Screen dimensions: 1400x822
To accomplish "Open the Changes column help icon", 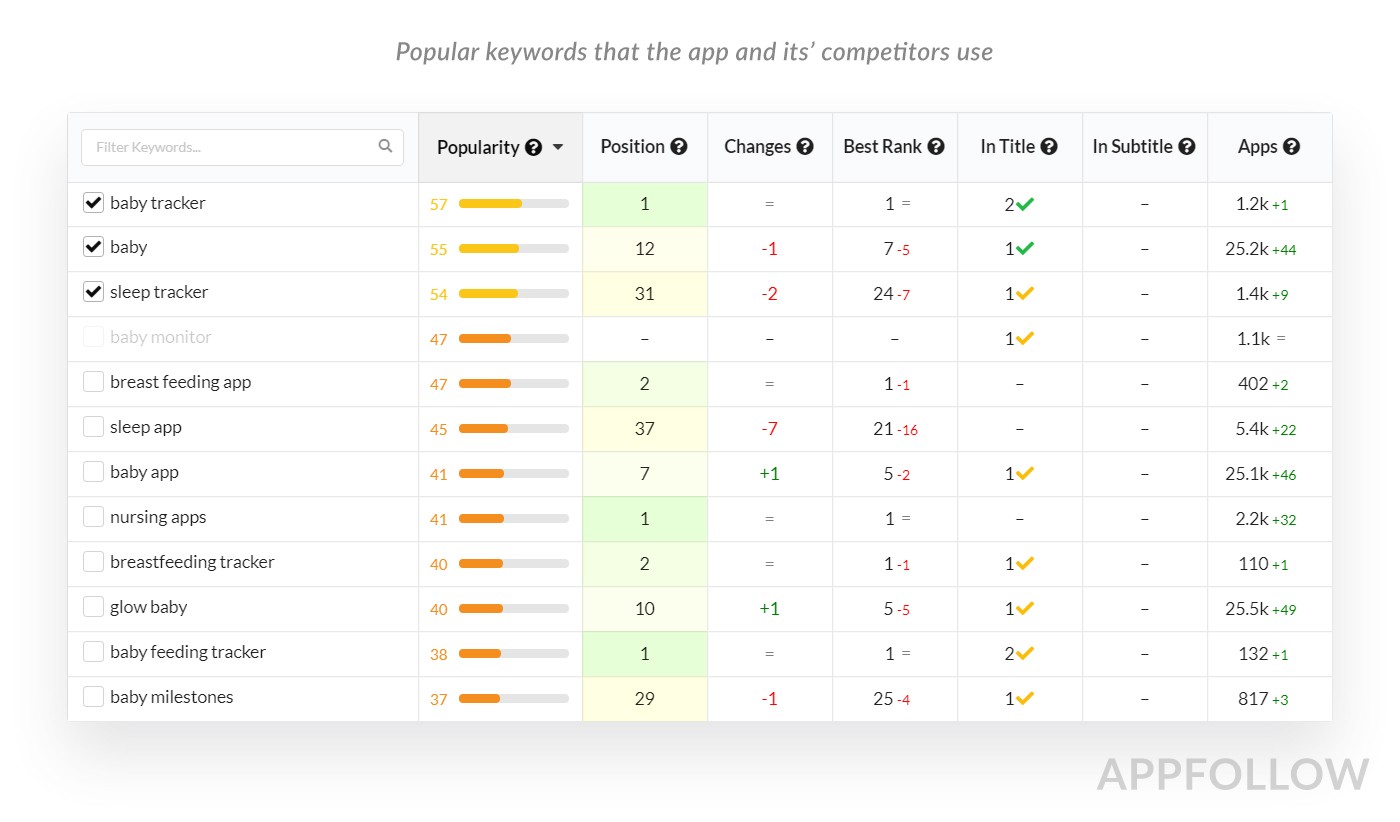I will pos(805,147).
